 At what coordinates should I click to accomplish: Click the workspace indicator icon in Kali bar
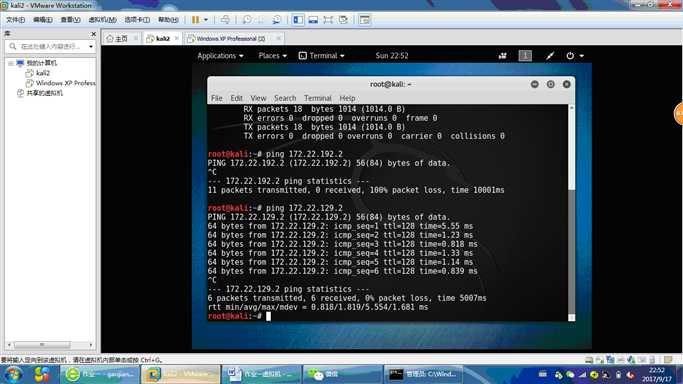525,56
